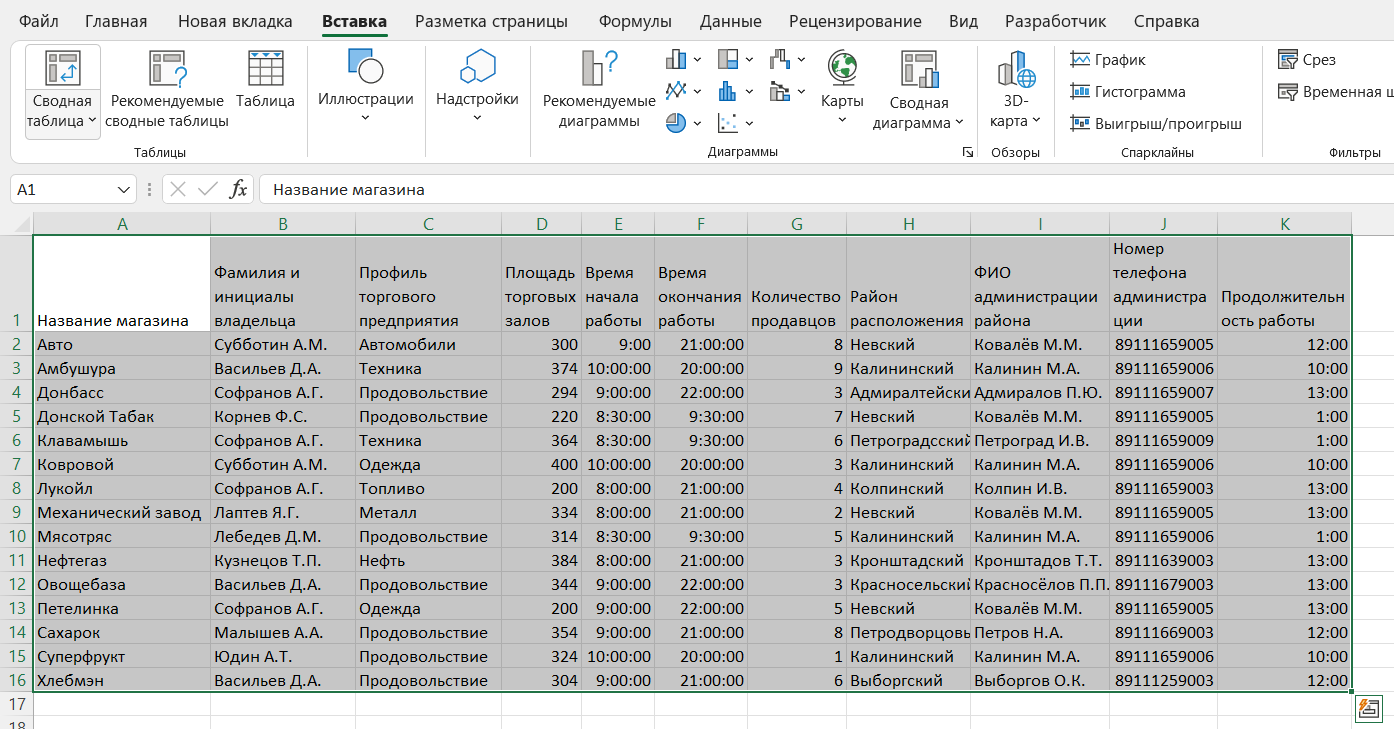The image size is (1394, 729).
Task: Select the cell Топливо
Action: coord(428,488)
